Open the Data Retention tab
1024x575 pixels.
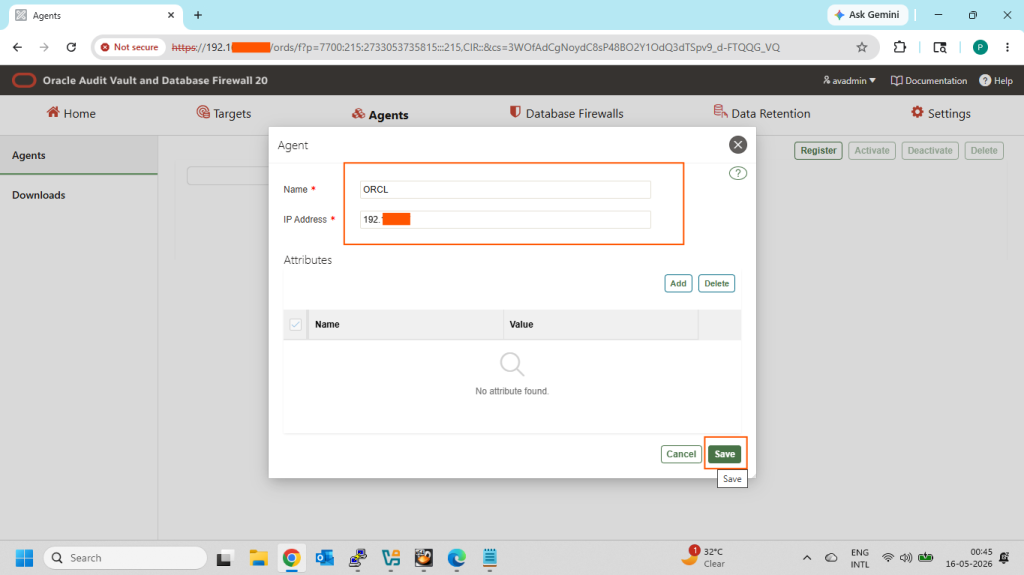coord(762,114)
